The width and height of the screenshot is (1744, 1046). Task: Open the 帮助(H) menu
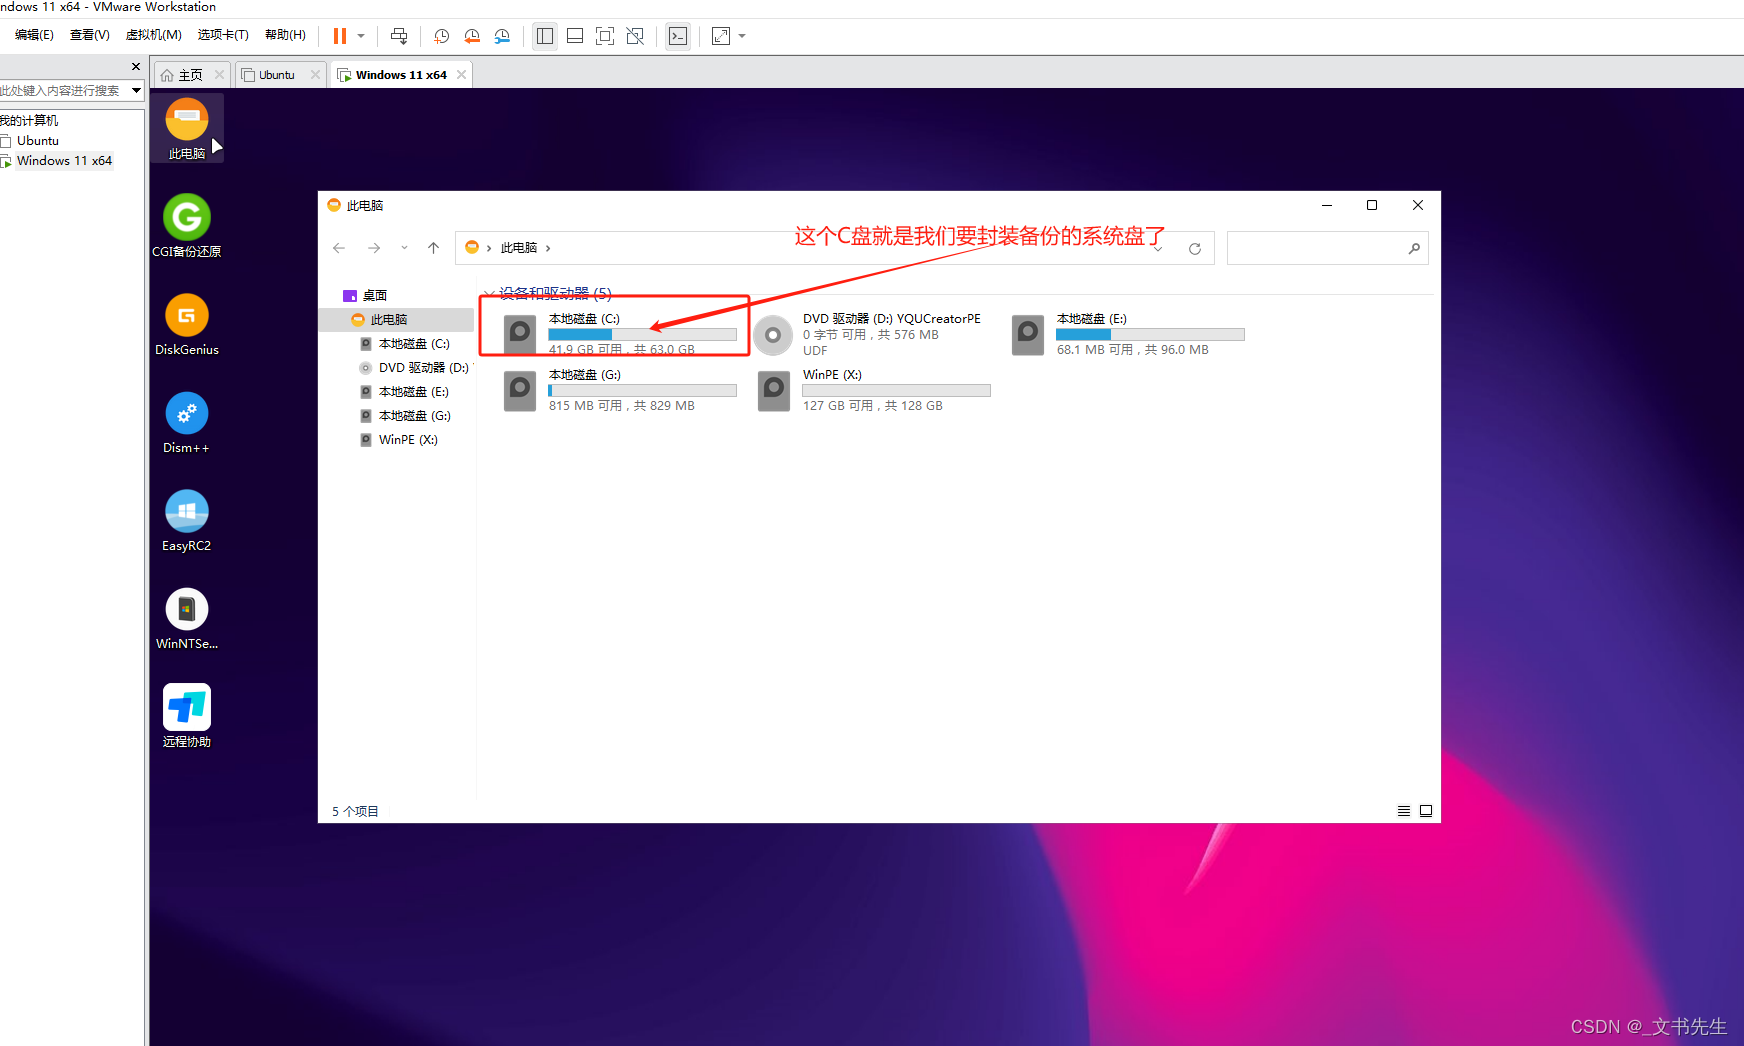pos(285,35)
